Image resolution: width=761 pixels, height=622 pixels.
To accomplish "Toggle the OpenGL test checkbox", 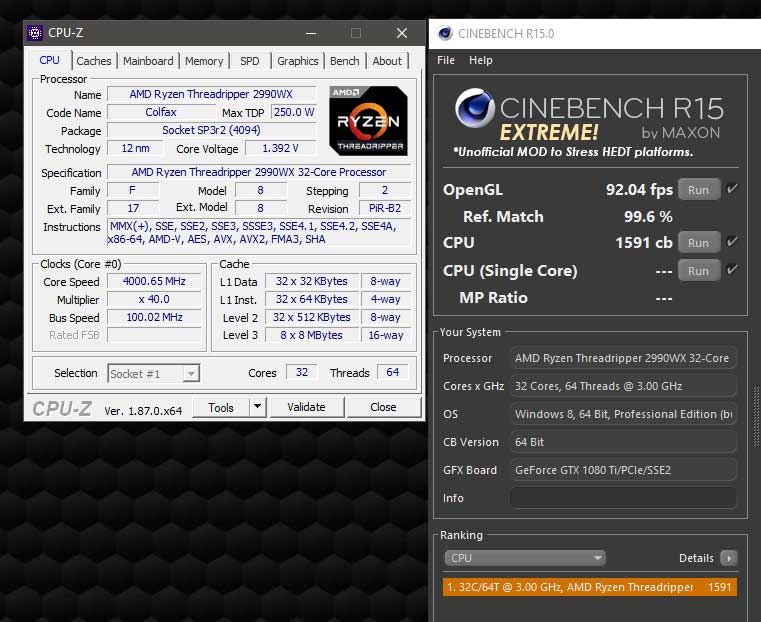I will (x=732, y=189).
